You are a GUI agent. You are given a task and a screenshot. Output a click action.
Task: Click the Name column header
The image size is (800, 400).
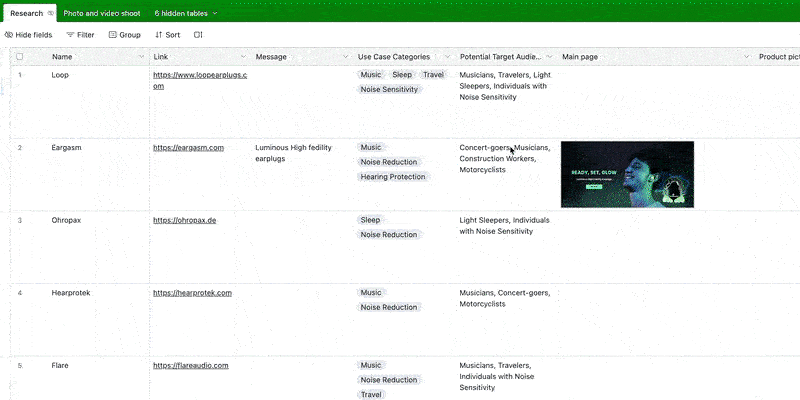[x=98, y=57]
